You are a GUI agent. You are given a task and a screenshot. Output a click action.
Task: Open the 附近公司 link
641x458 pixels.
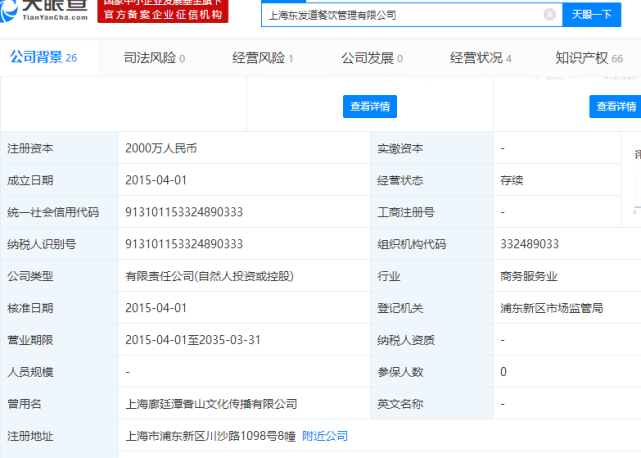click(325, 436)
